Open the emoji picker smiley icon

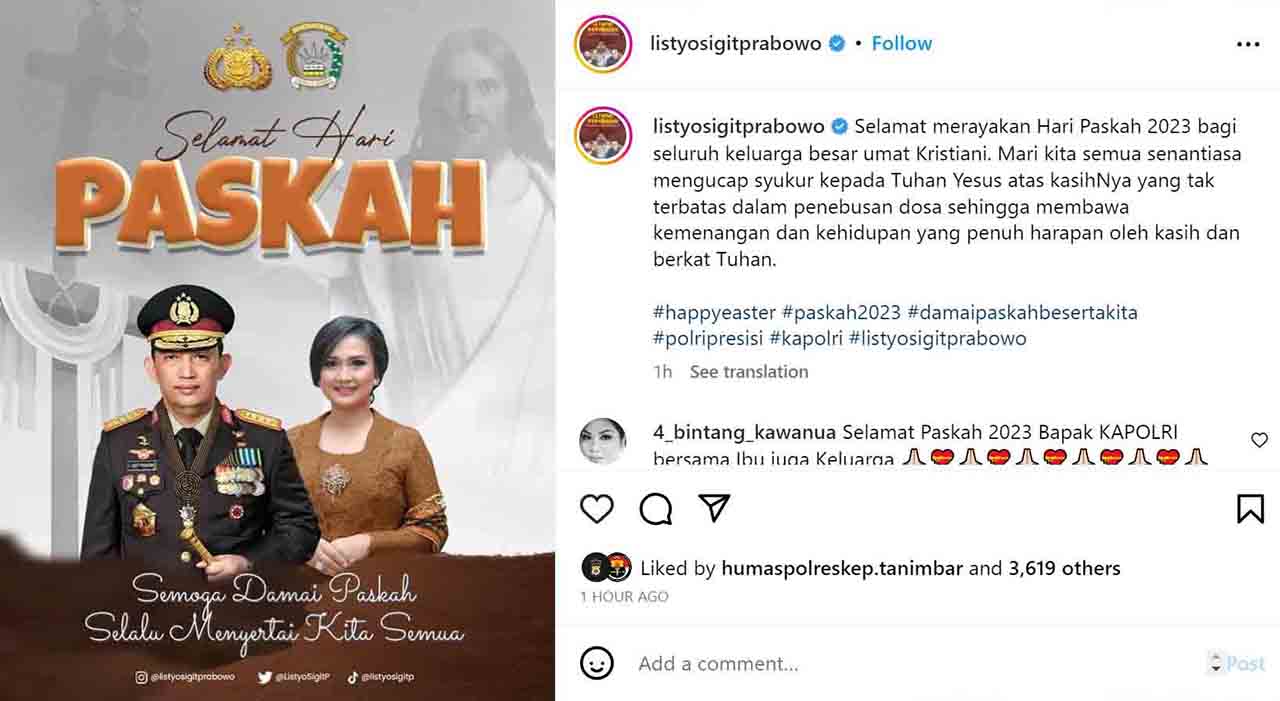coord(597,663)
